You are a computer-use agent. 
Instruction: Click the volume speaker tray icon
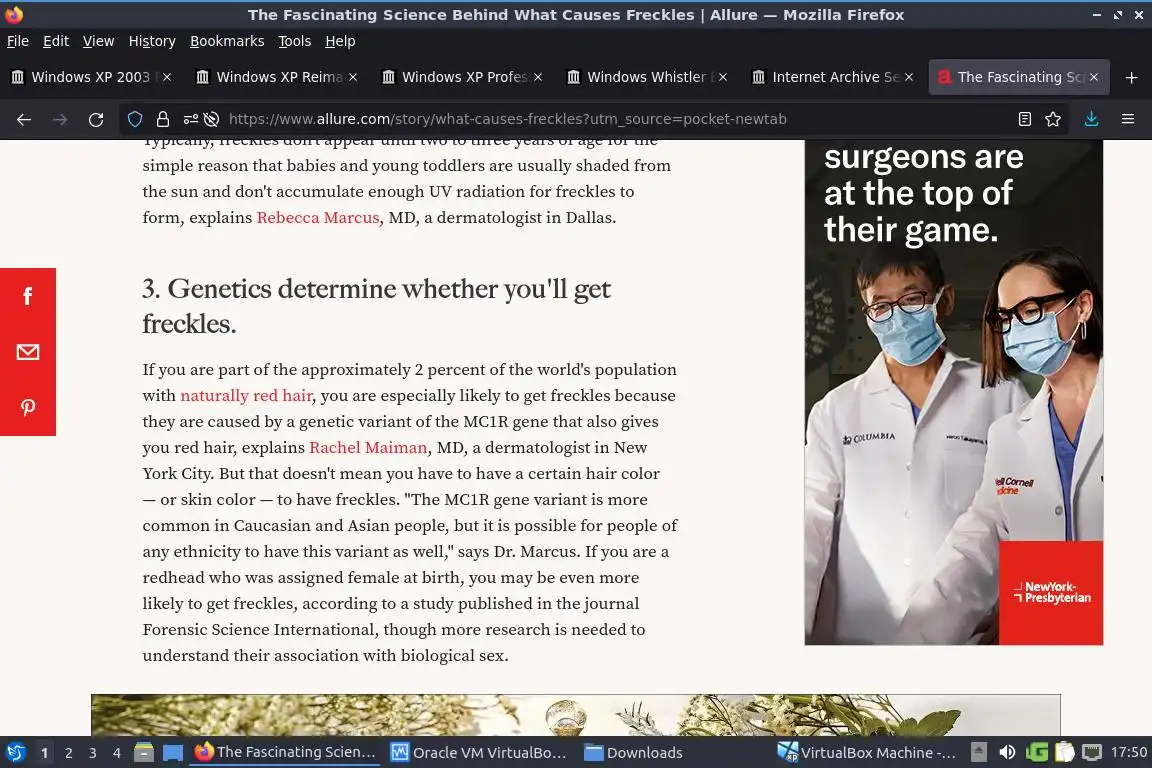(x=1007, y=753)
